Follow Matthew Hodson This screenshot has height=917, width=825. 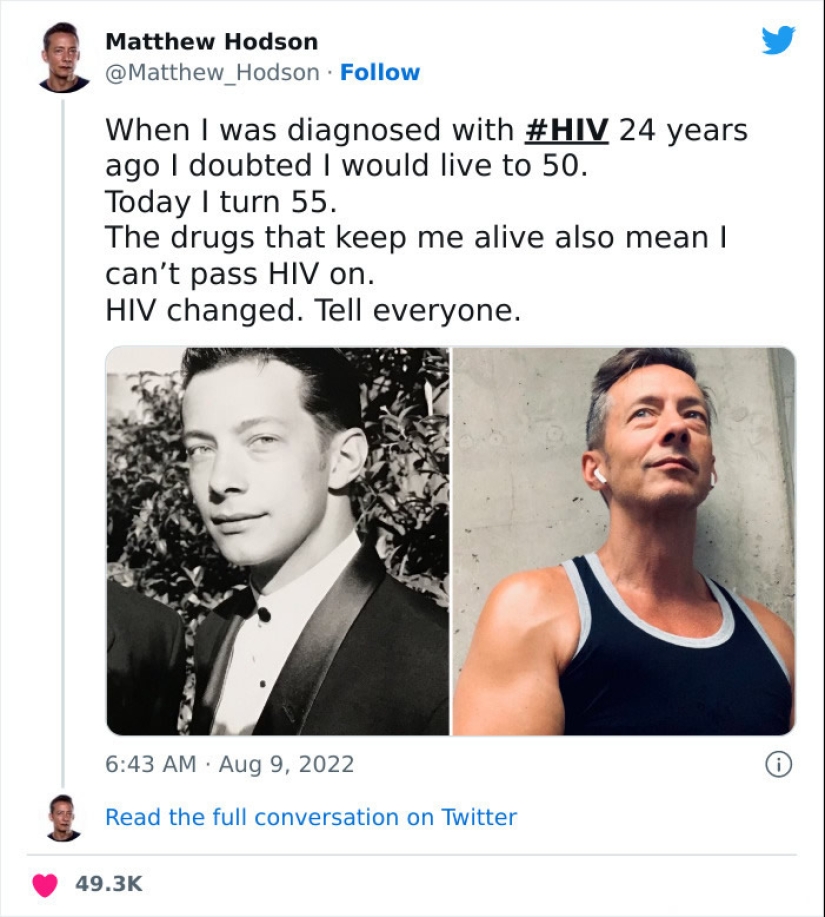[380, 73]
